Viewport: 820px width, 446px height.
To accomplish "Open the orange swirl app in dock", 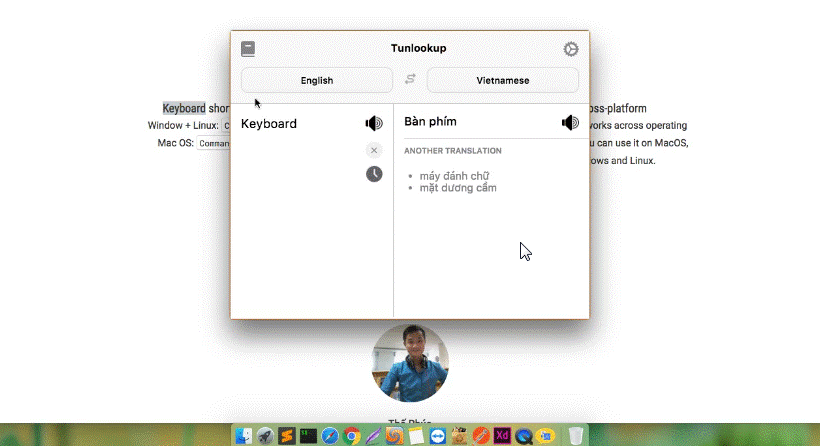I will coord(395,436).
